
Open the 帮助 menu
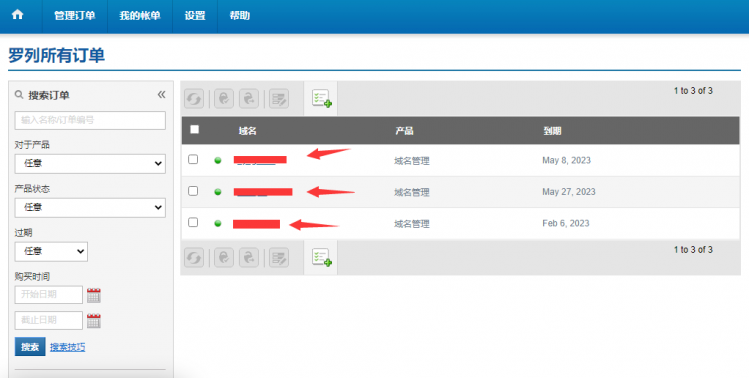[x=240, y=16]
